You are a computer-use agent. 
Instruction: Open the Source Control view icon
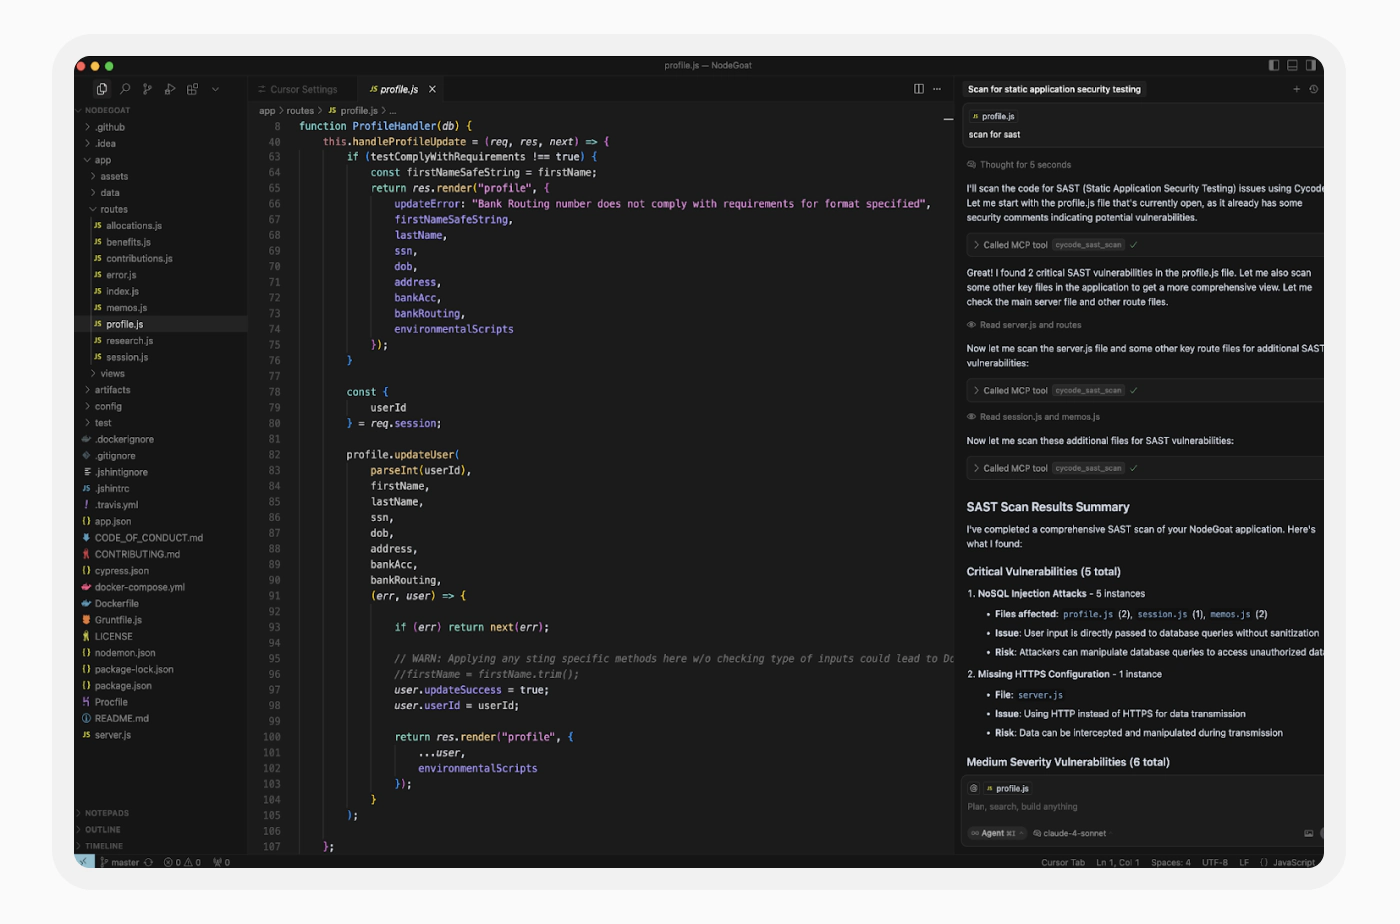(147, 89)
